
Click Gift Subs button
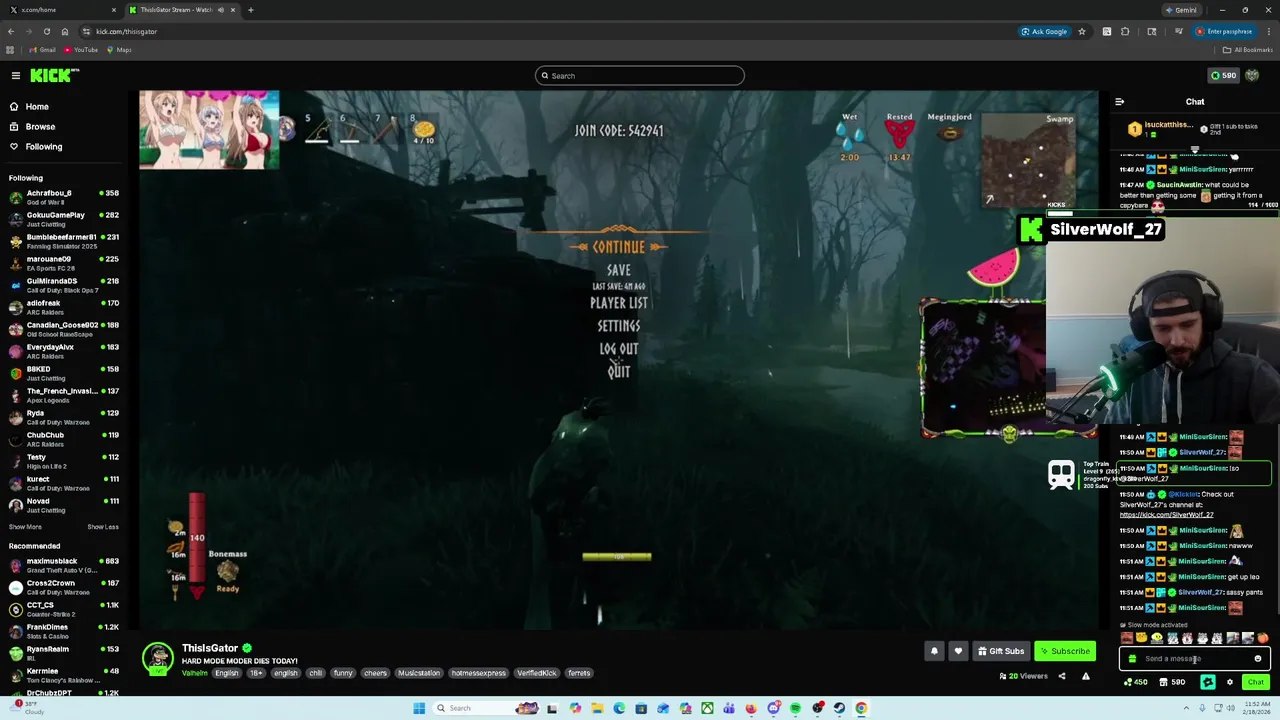1001,651
